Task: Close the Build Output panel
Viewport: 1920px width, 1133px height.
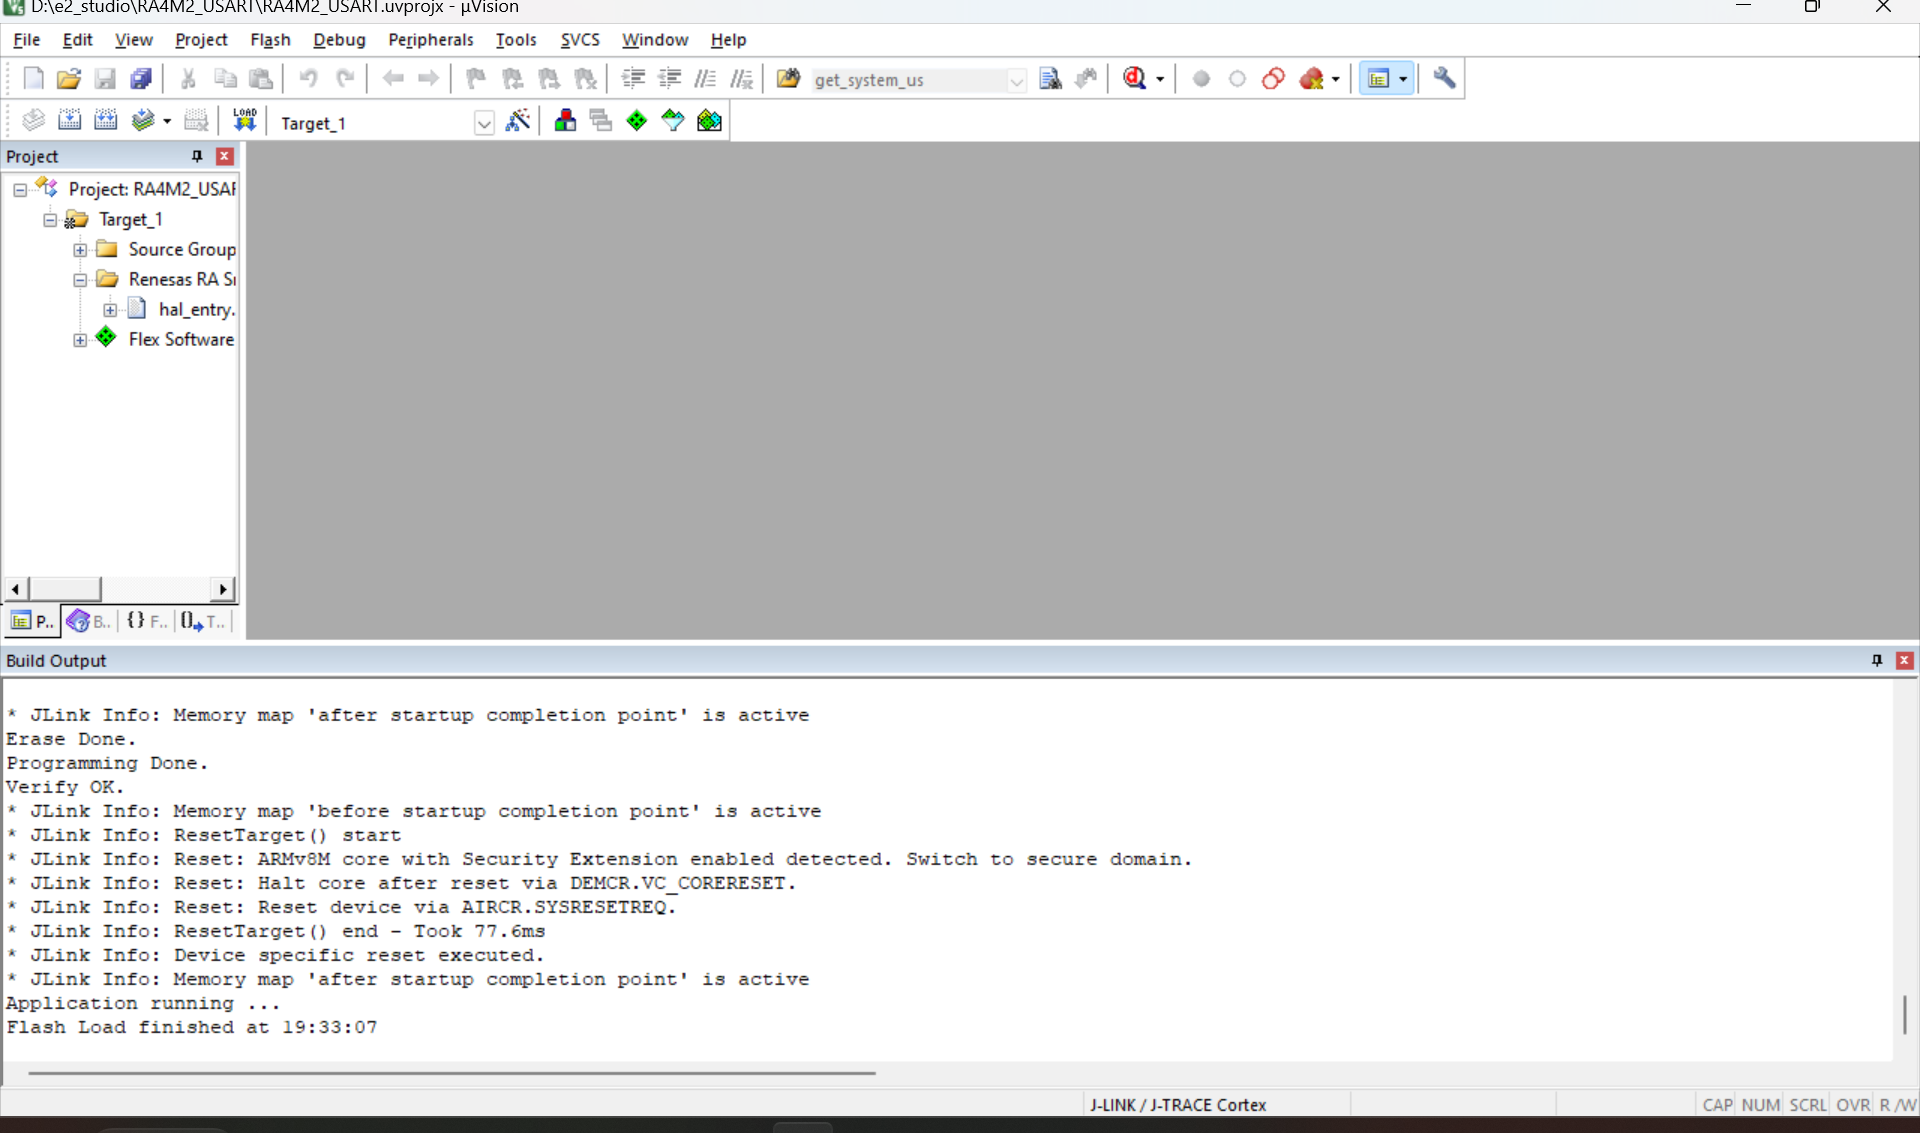Action: tap(1905, 660)
